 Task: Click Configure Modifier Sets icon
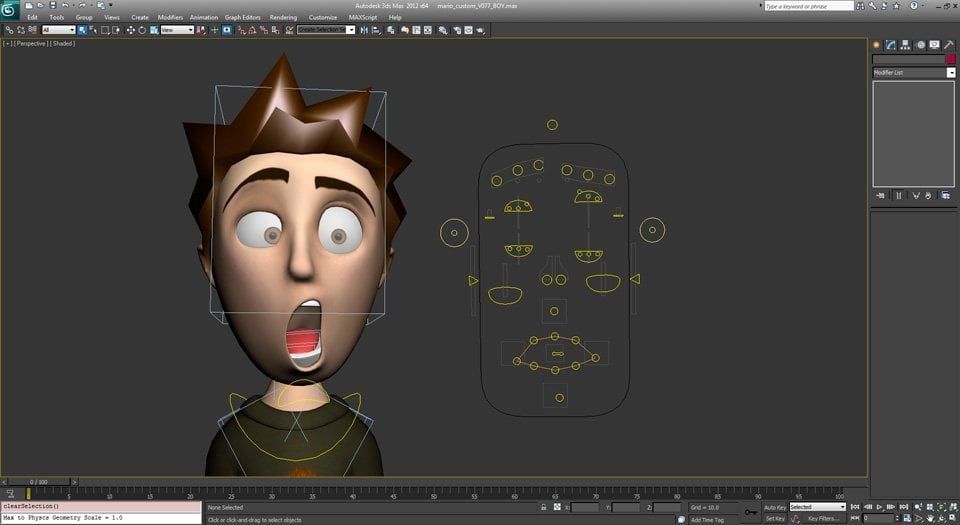(x=946, y=196)
